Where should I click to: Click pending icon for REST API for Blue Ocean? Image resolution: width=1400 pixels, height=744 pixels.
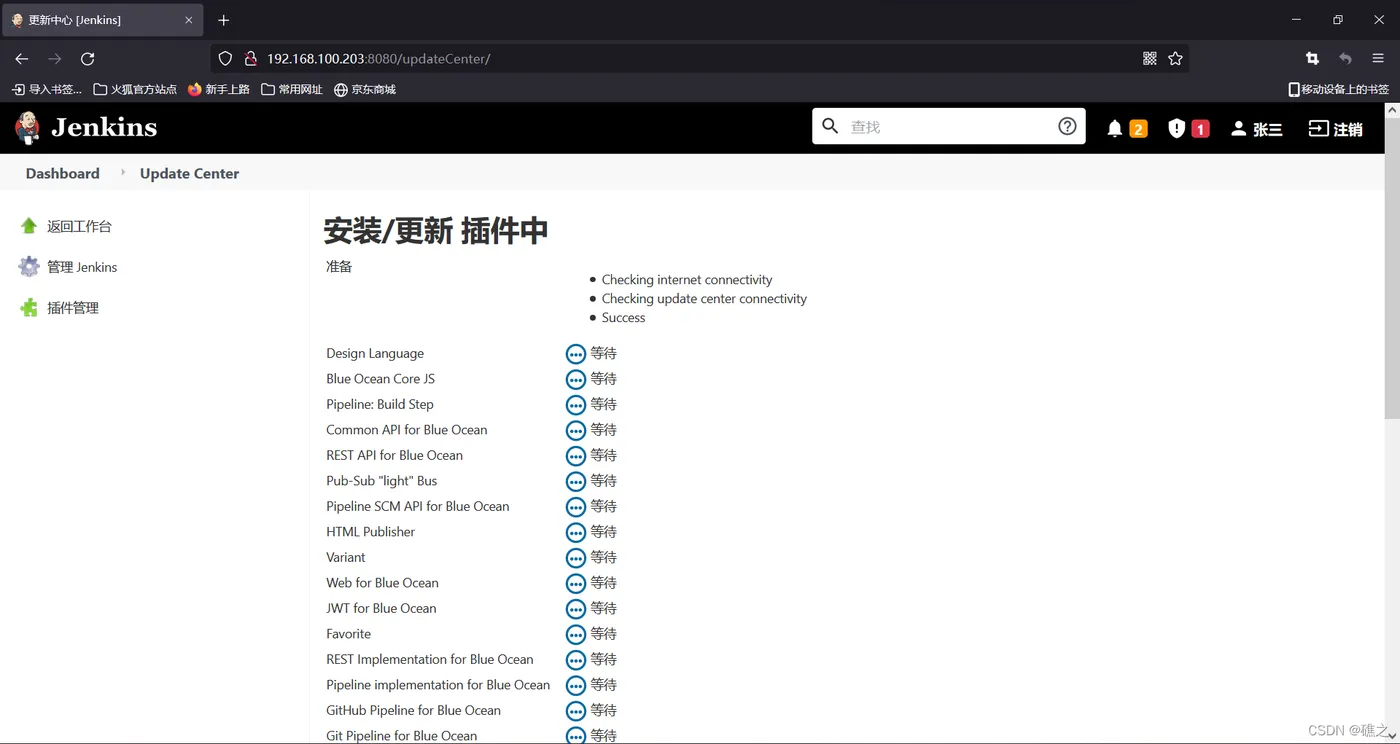click(x=576, y=456)
